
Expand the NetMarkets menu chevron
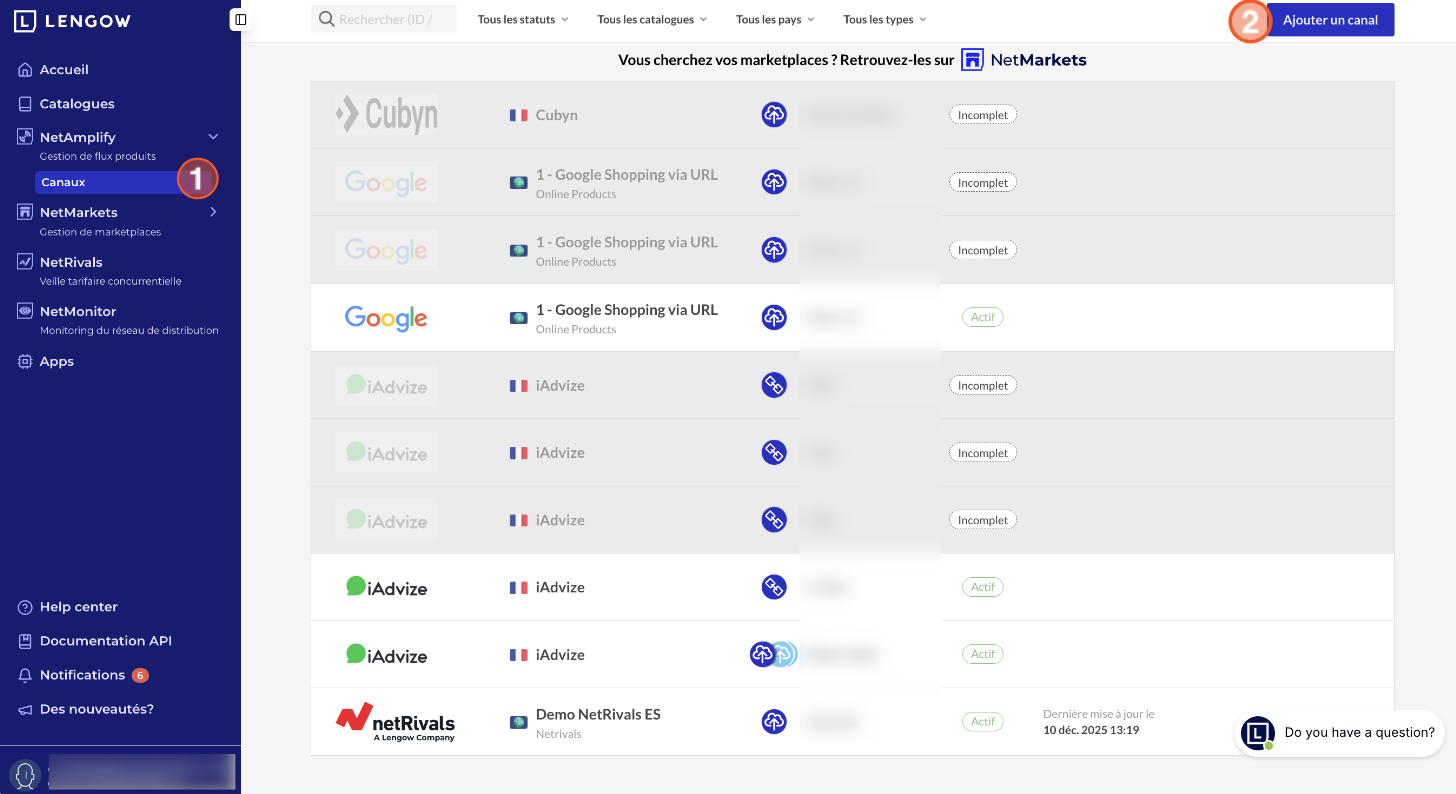coord(213,212)
